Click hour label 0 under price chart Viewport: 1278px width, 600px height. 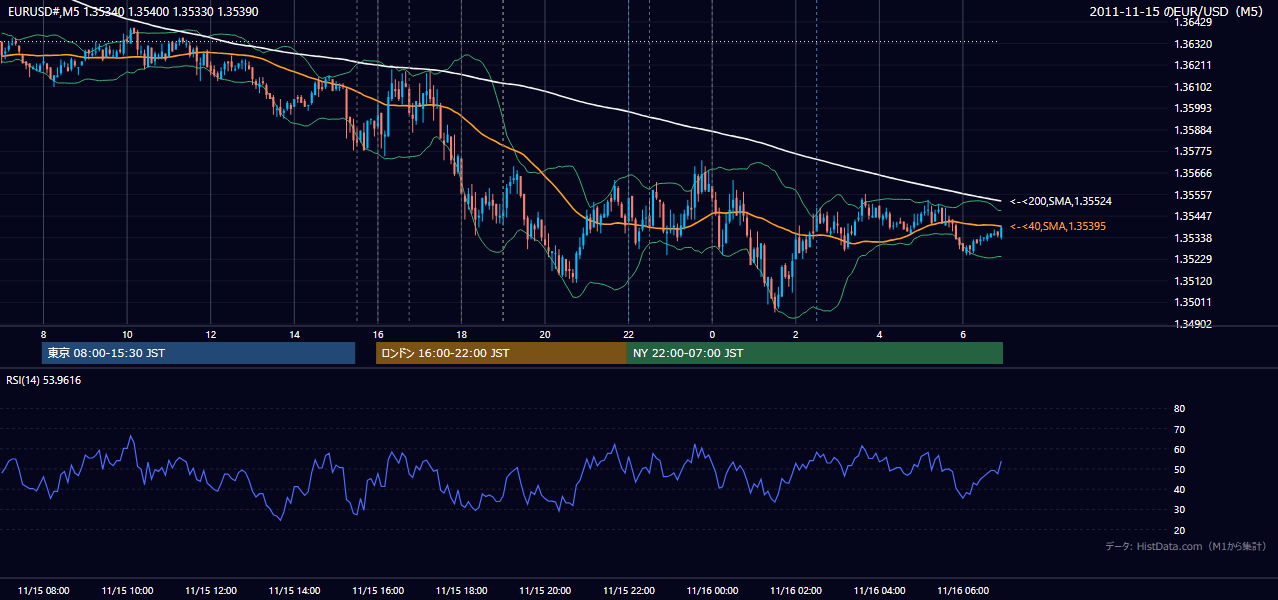pyautogui.click(x=712, y=334)
